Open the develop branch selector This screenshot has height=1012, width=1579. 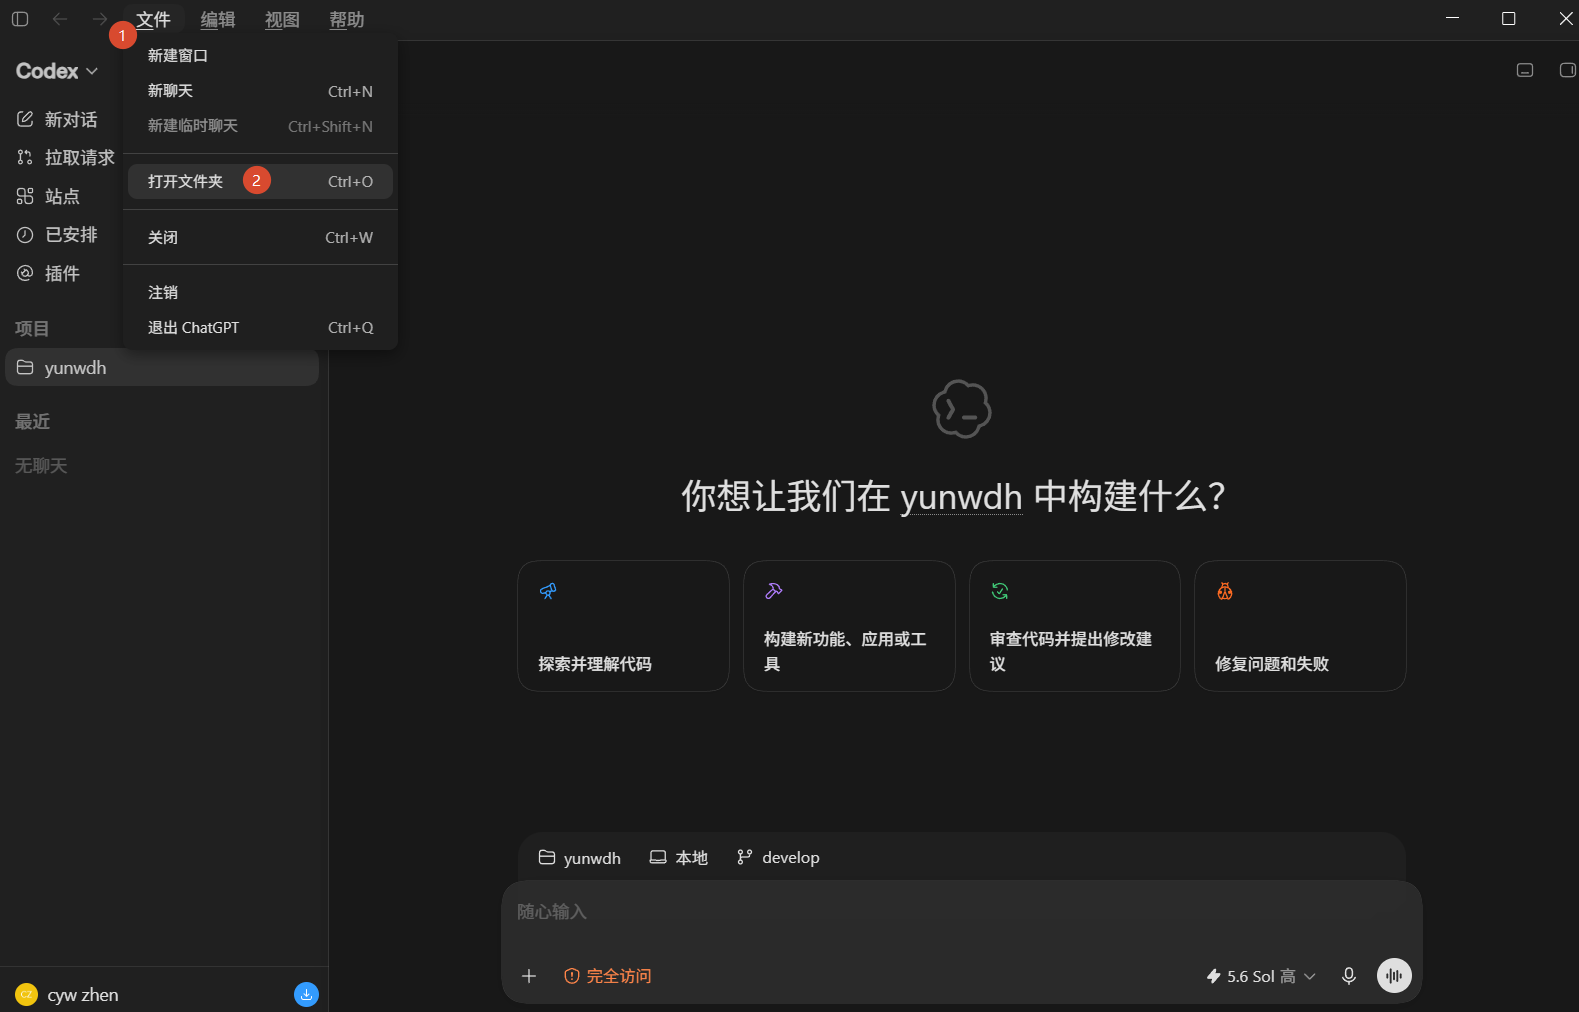(778, 857)
